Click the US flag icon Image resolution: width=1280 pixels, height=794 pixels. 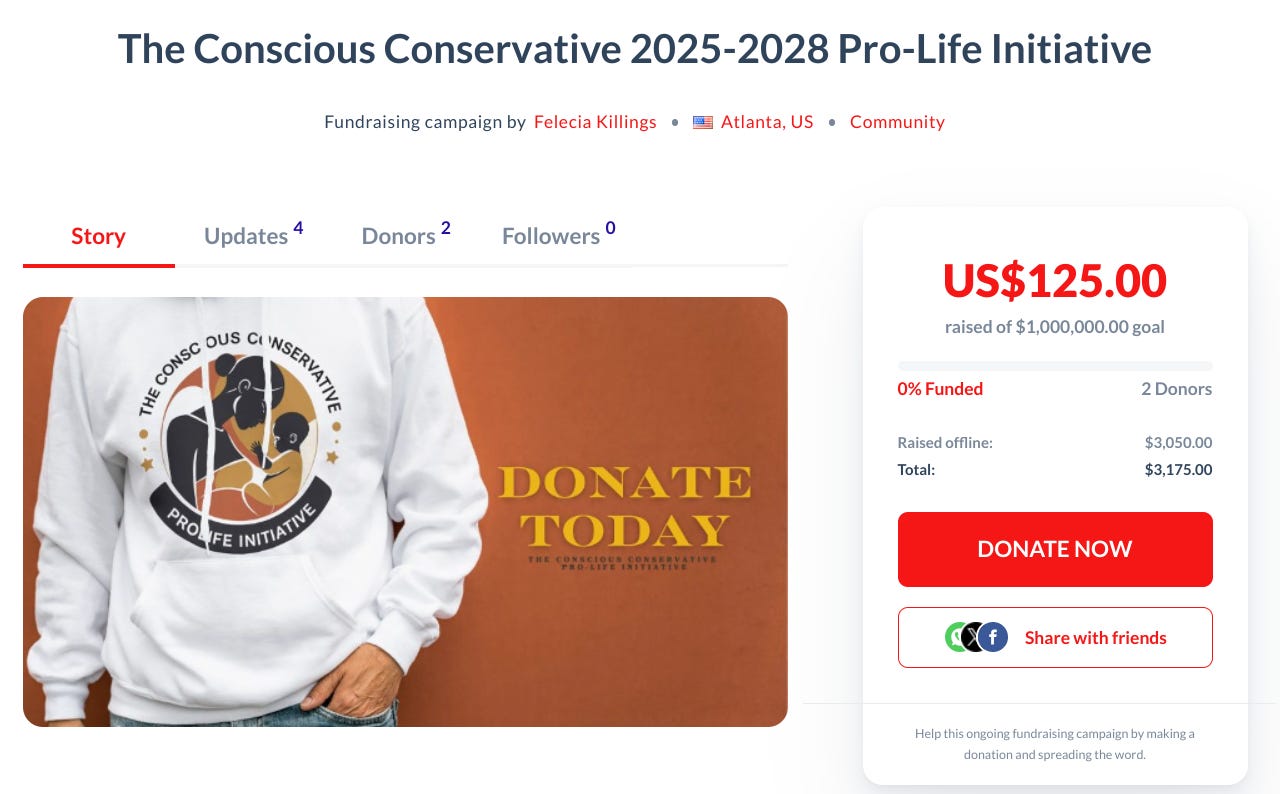click(703, 122)
